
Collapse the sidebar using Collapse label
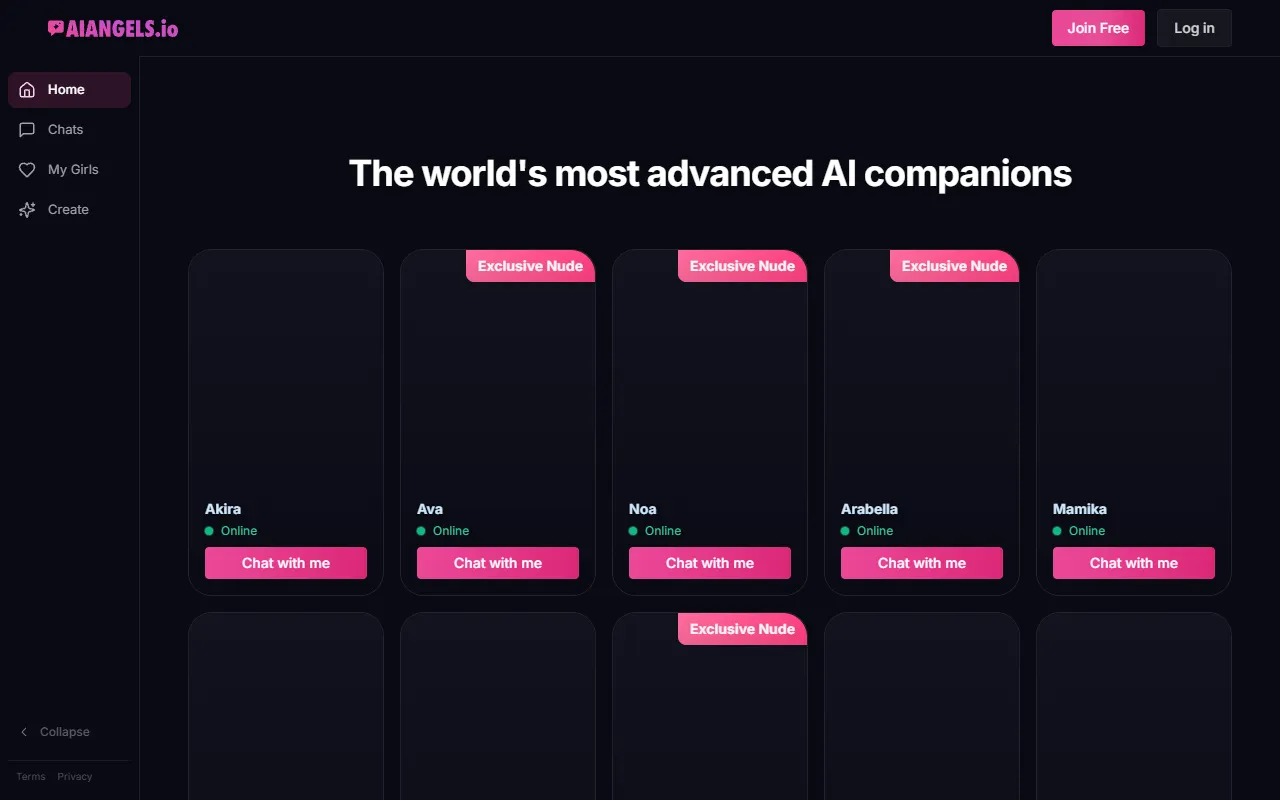pyautogui.click(x=65, y=732)
